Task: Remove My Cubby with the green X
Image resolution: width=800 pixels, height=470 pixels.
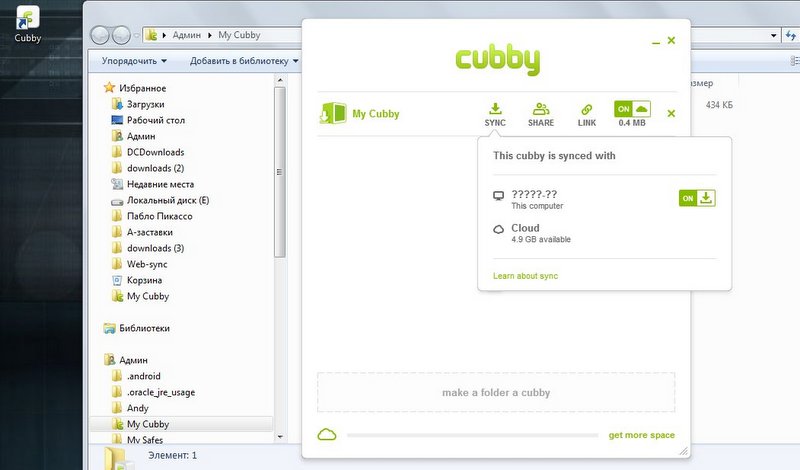Action: point(671,113)
